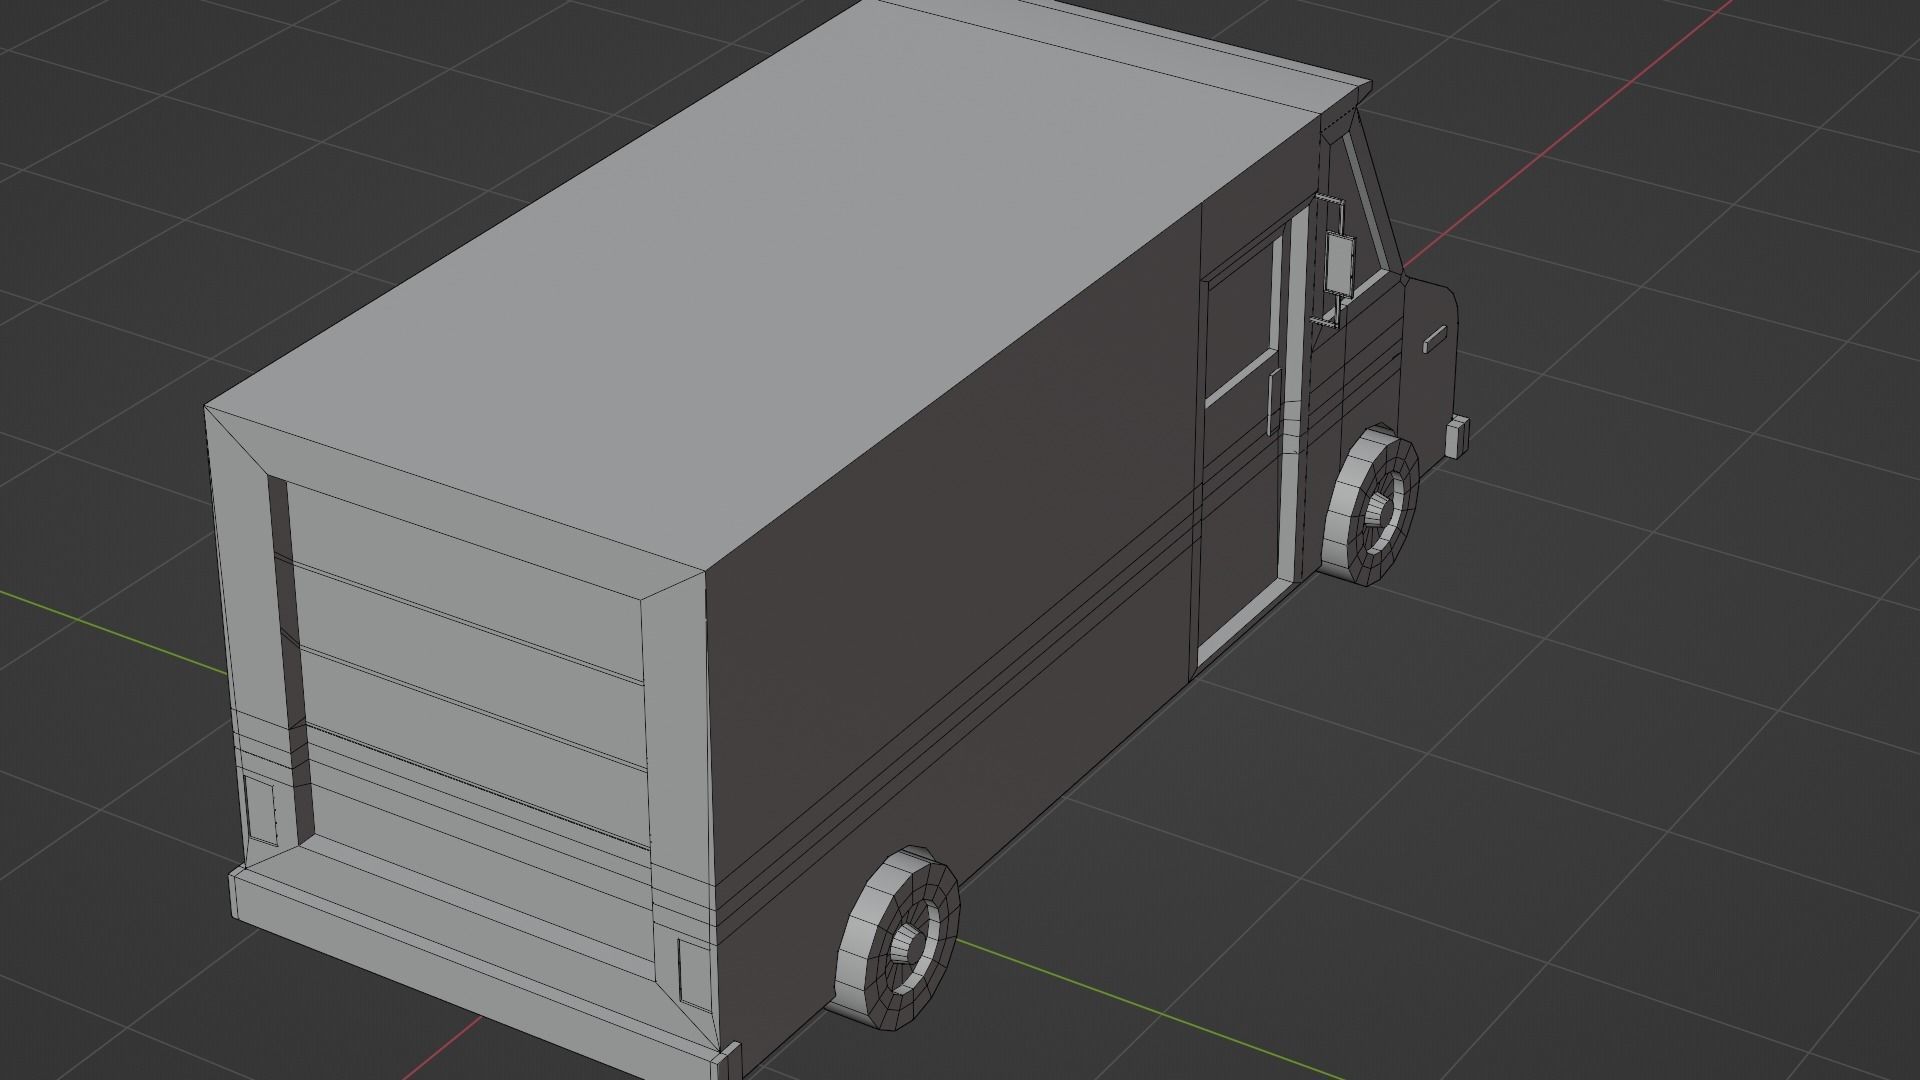The image size is (1920, 1080).
Task: Select the left rear tail light
Action: 262,810
